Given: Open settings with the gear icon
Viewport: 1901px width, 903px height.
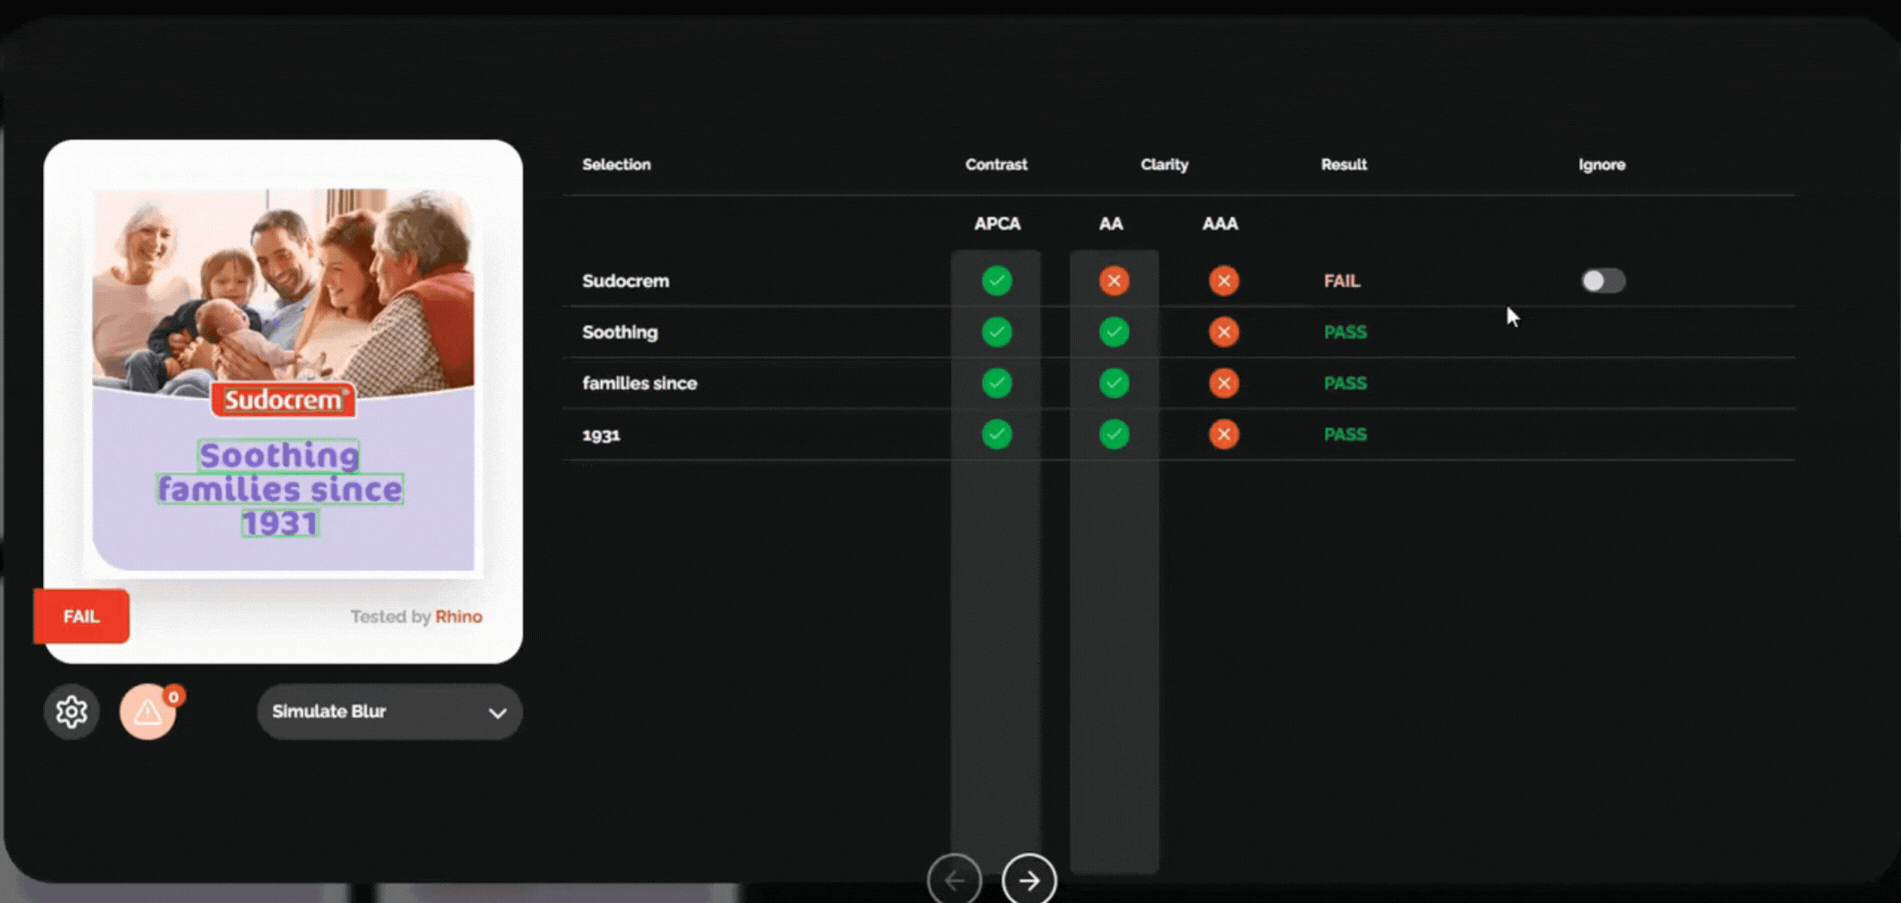Looking at the screenshot, I should coord(71,712).
